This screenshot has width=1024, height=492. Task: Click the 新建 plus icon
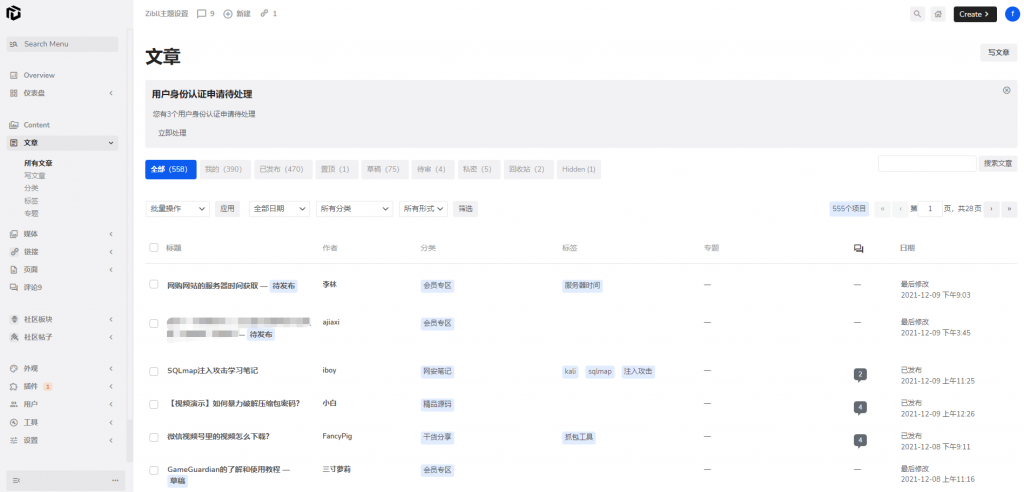tap(228, 13)
